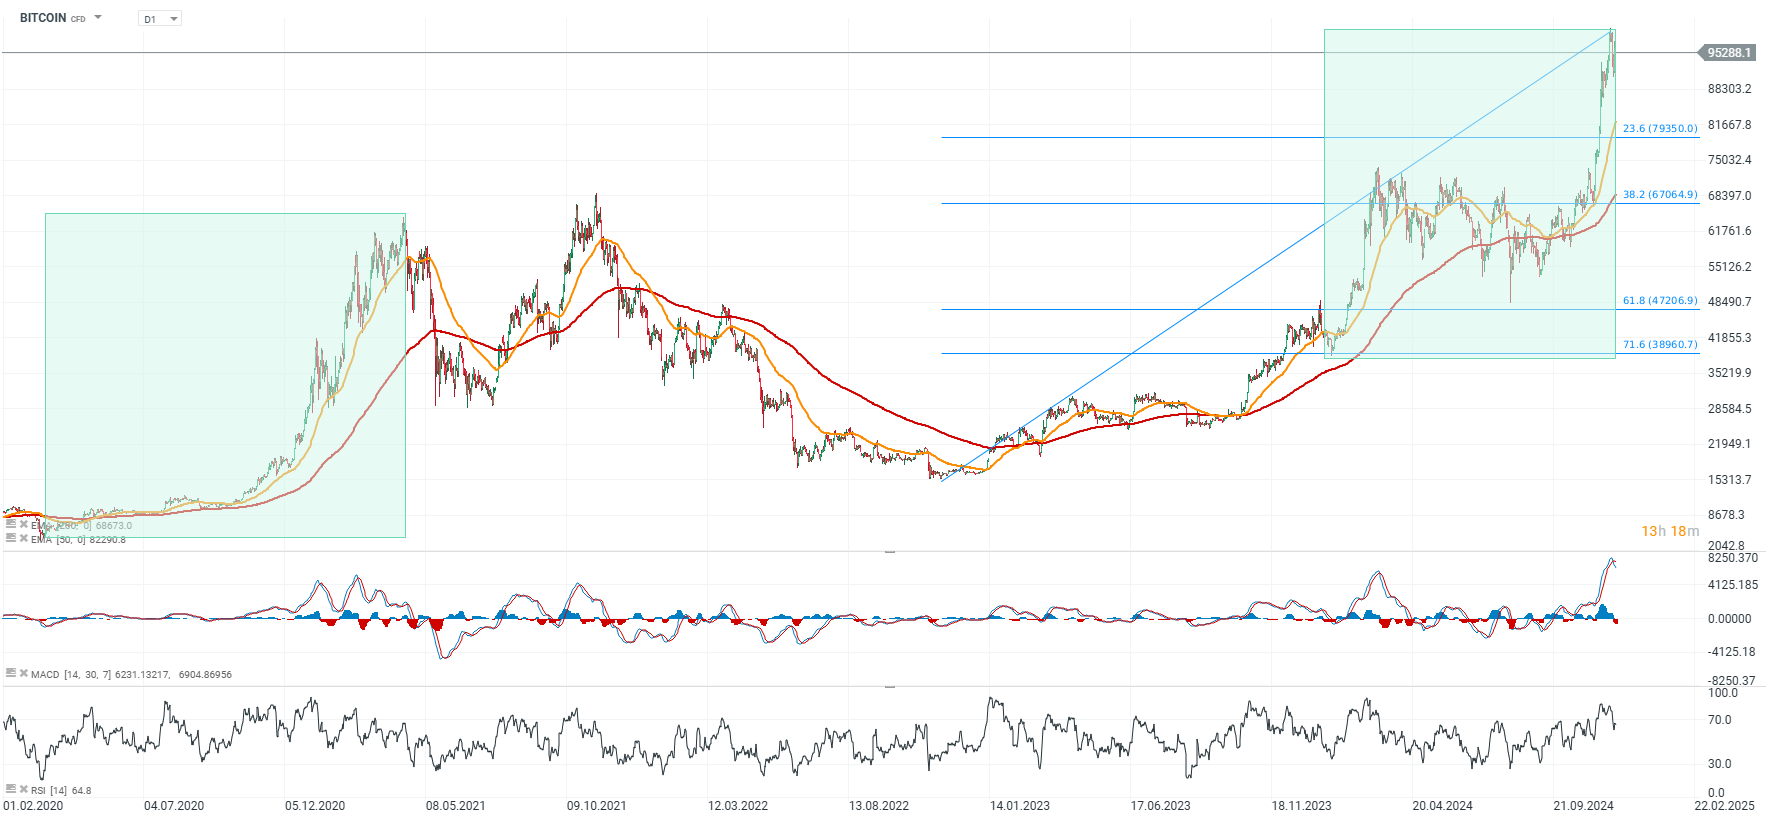This screenshot has width=1768, height=824.
Task: Click the 01.02.2020 date axis label
Action: (x=33, y=806)
